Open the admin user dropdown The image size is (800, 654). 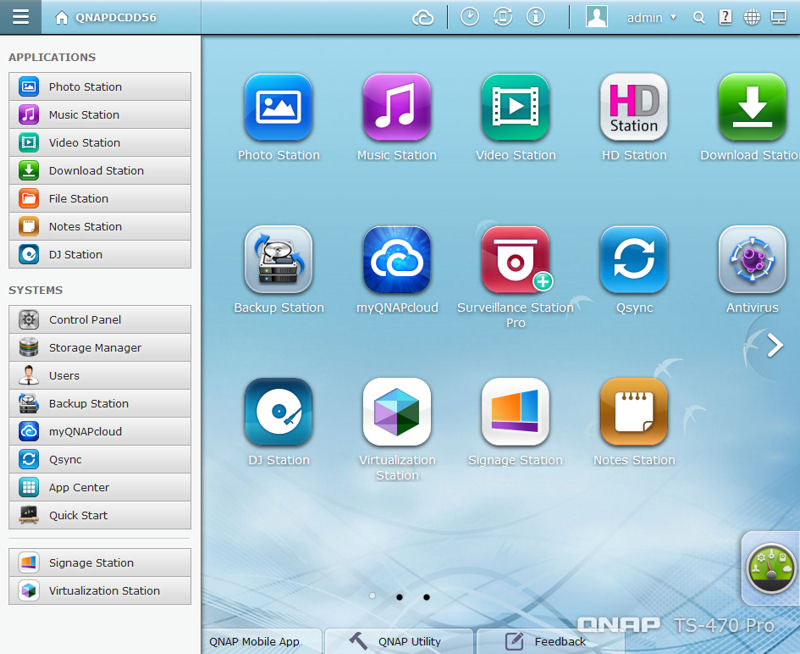[x=652, y=18]
